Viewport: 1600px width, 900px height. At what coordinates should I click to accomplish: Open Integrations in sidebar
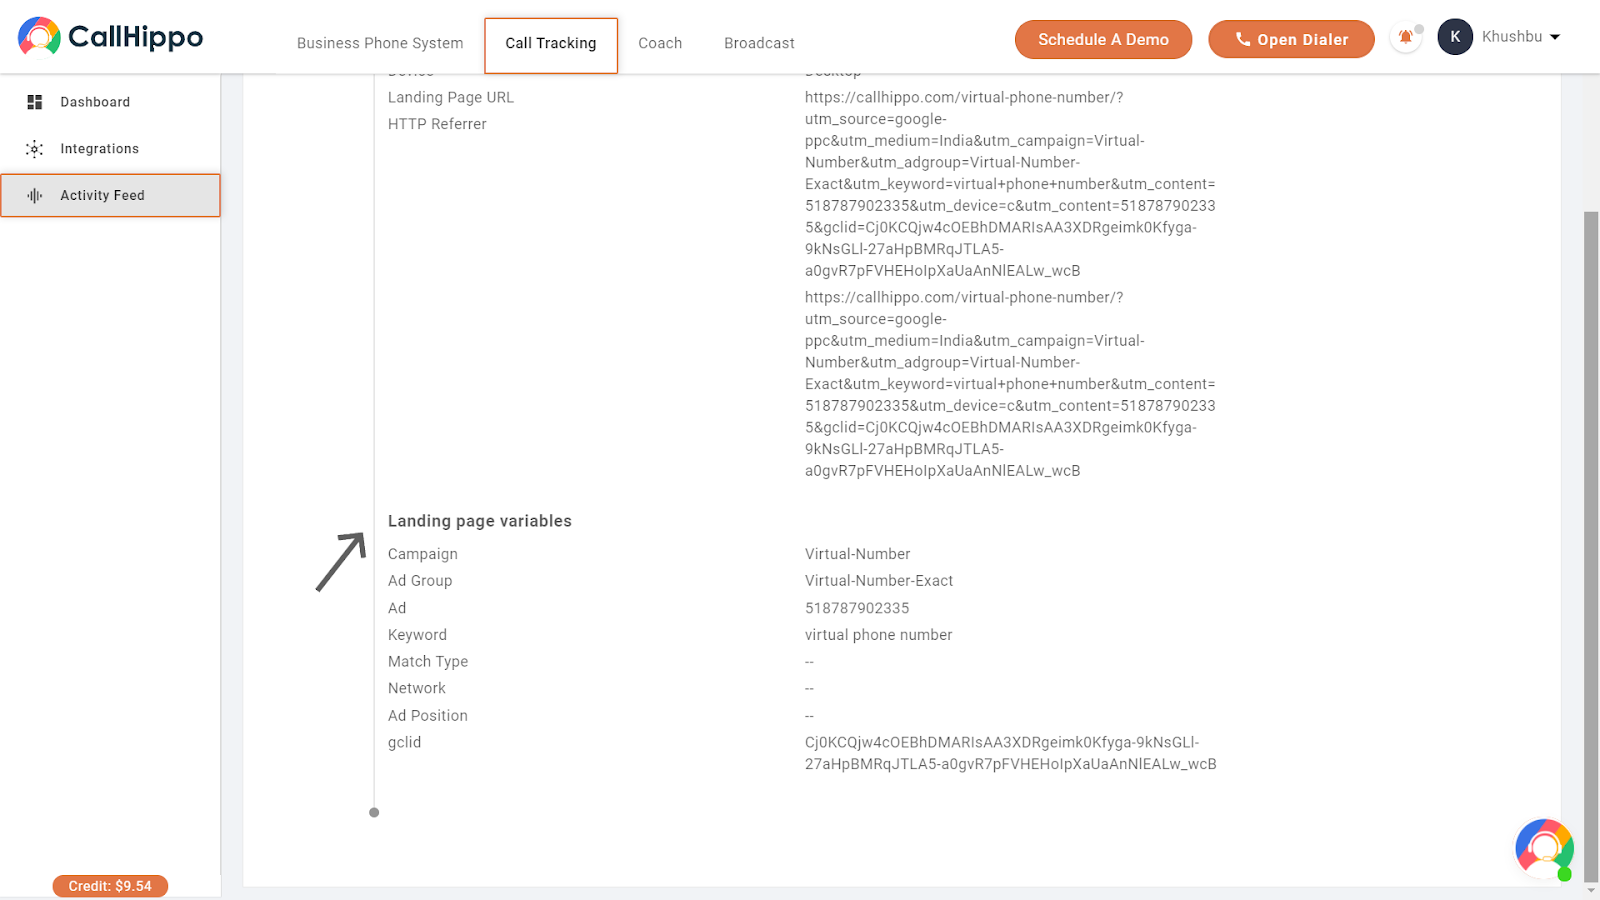(110, 149)
